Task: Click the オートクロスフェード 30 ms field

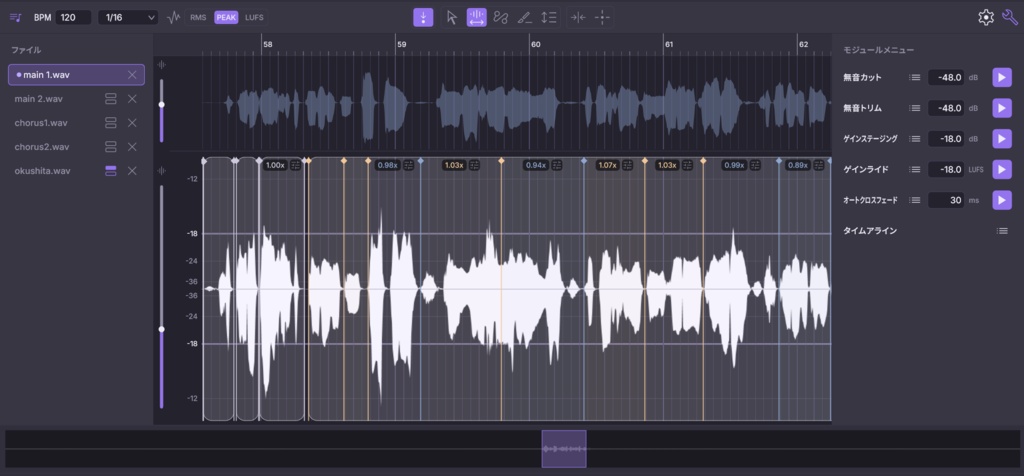Action: (946, 200)
